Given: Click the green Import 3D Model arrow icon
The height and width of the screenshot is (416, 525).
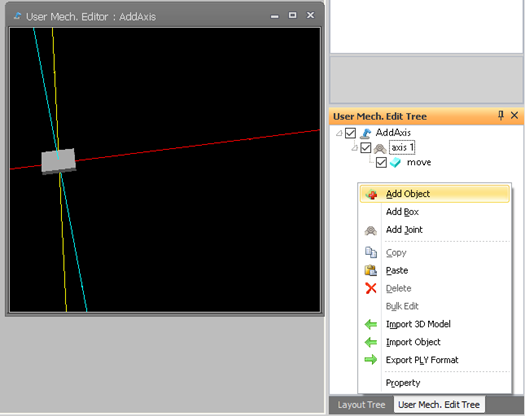Looking at the screenshot, I should pyautogui.click(x=371, y=324).
